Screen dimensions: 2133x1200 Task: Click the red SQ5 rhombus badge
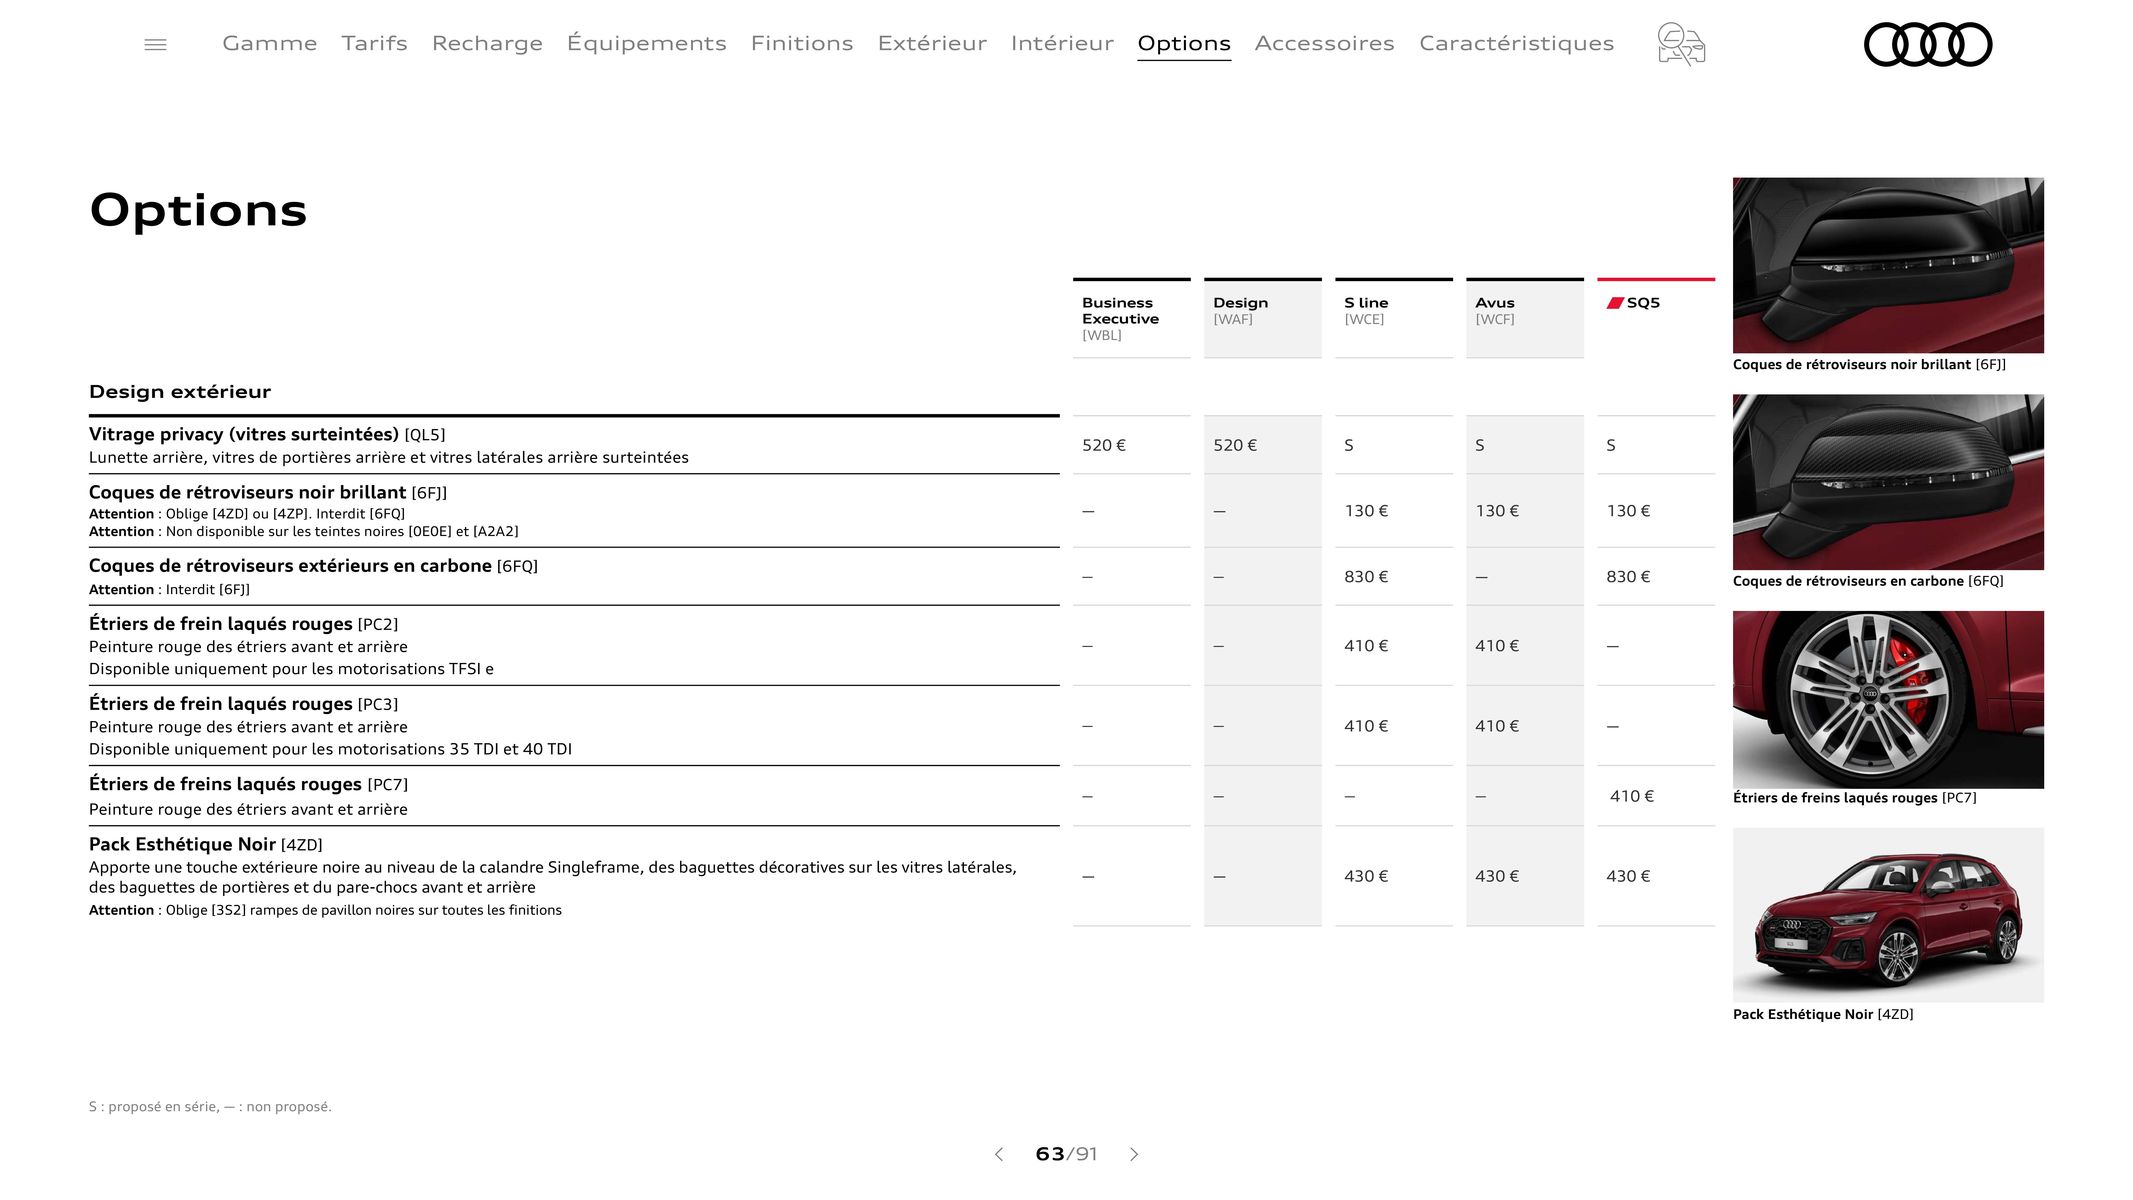point(1615,303)
